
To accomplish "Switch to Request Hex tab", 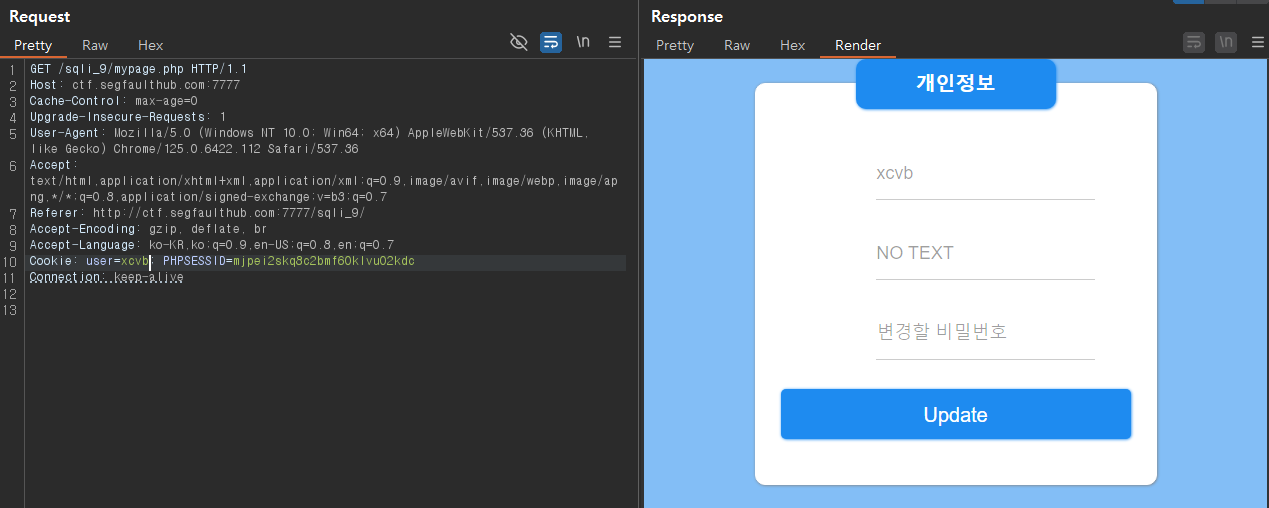I will click(x=150, y=45).
